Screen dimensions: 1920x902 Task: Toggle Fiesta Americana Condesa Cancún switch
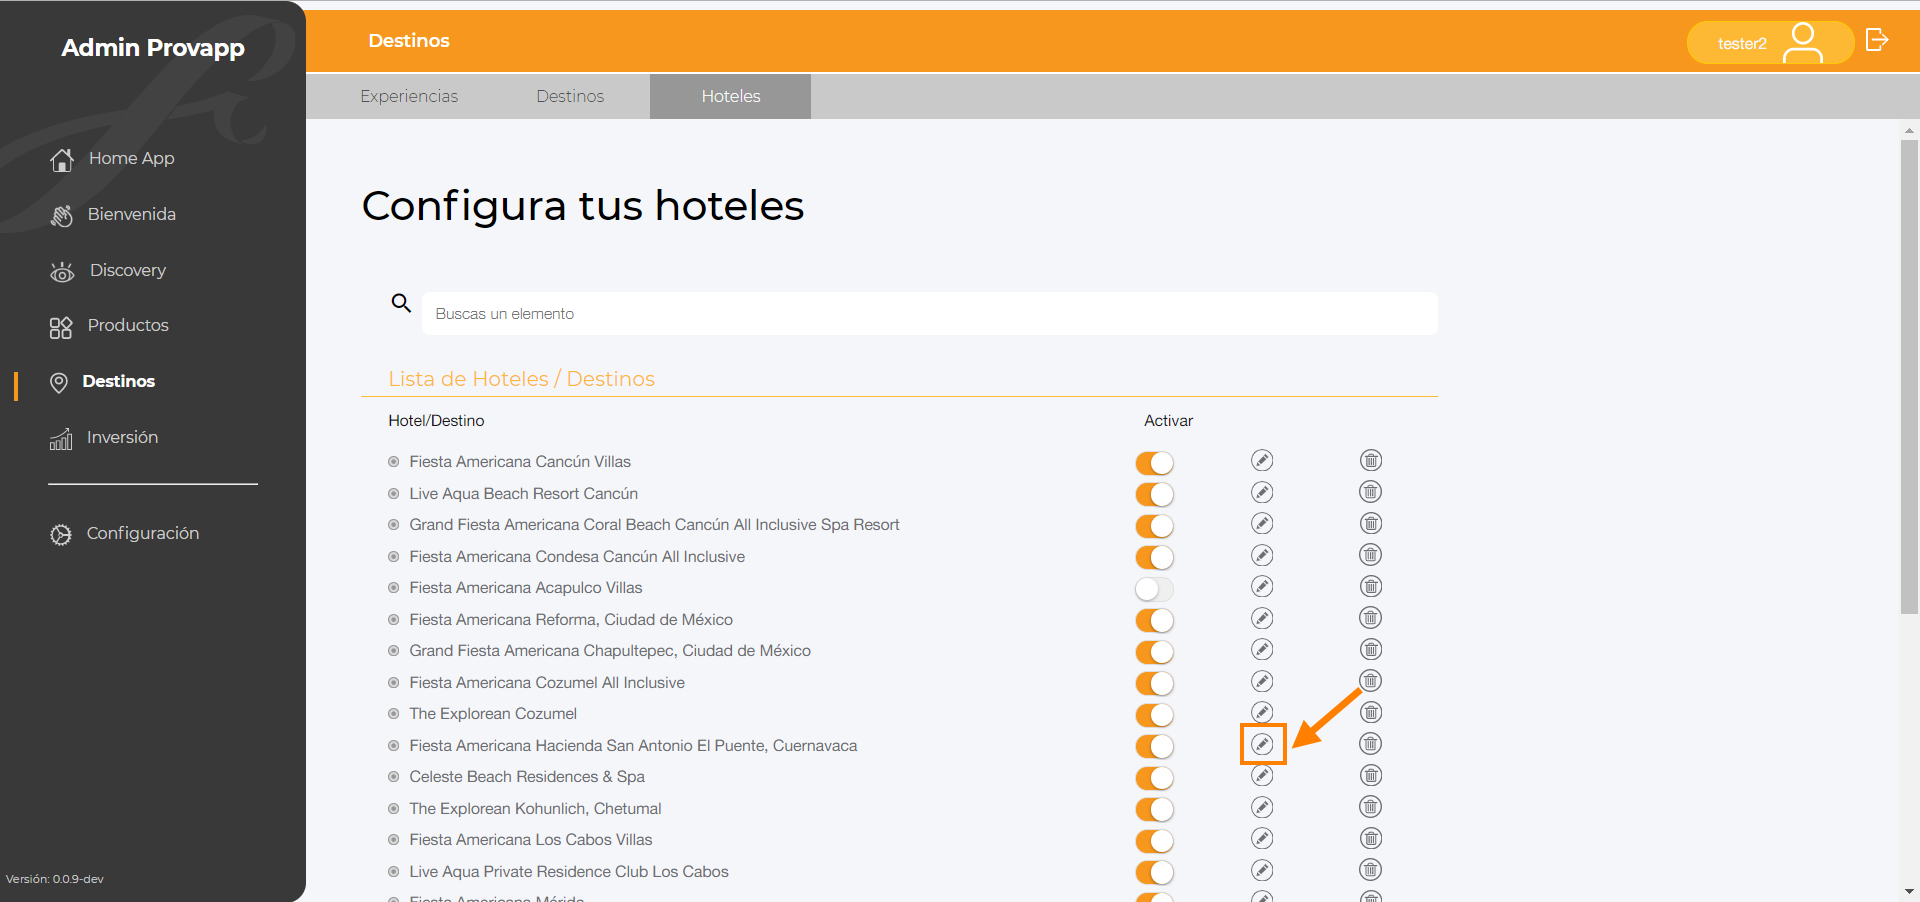point(1154,557)
